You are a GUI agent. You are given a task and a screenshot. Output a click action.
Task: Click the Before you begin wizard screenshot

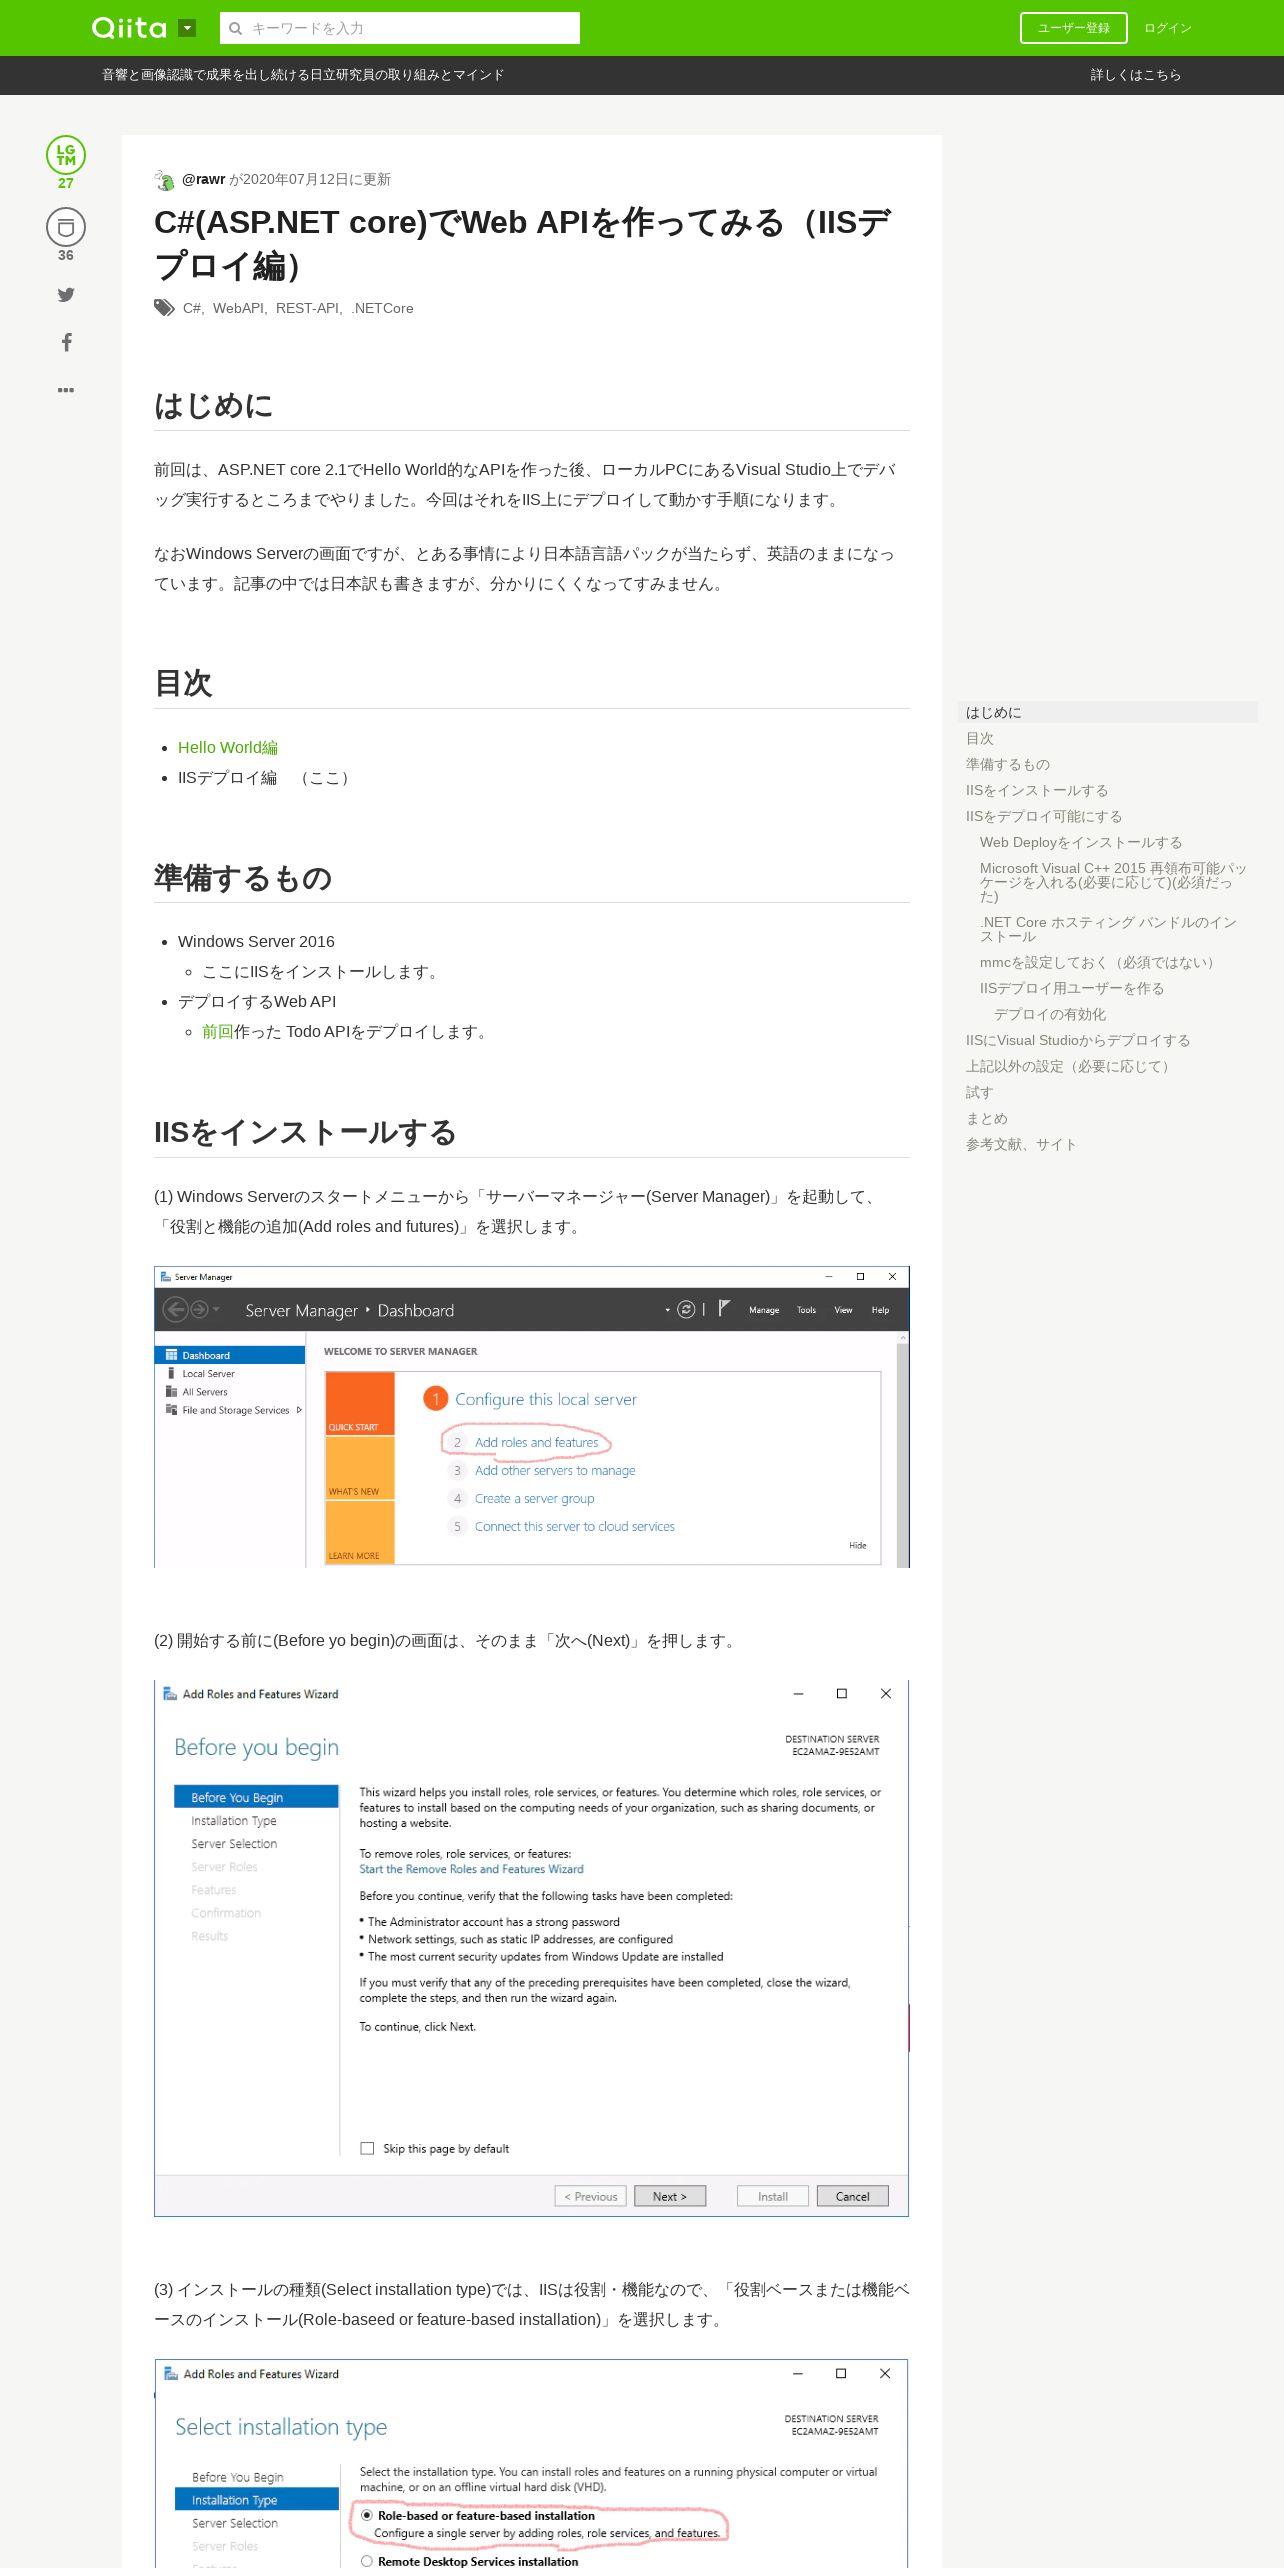[x=532, y=1949]
